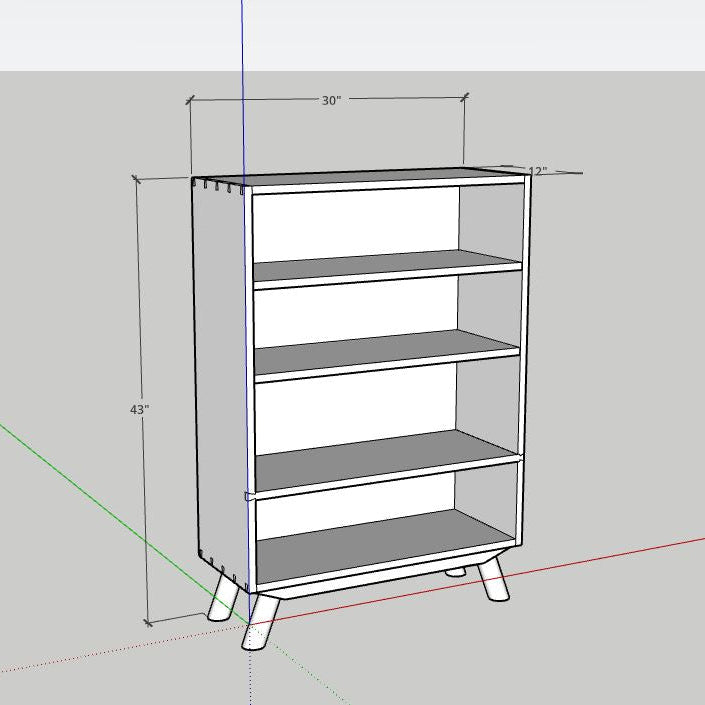Select the front-left angled leg

pyautogui.click(x=260, y=622)
